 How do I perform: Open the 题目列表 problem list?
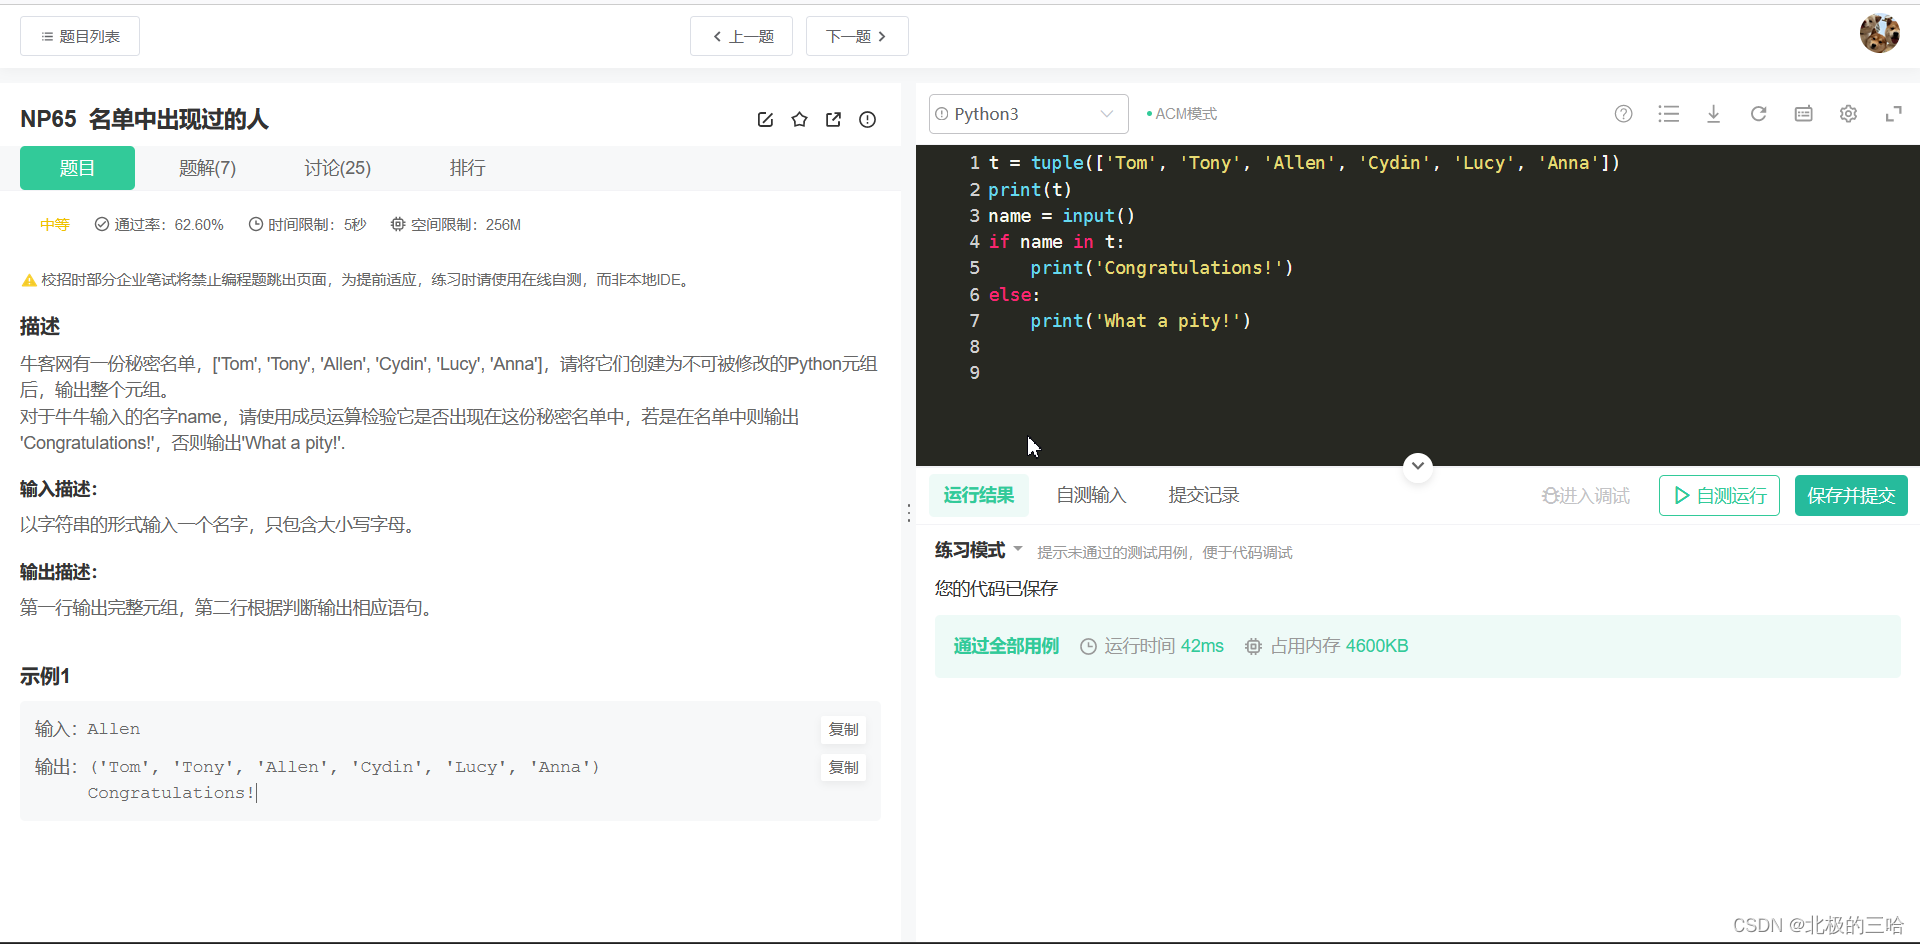(80, 36)
